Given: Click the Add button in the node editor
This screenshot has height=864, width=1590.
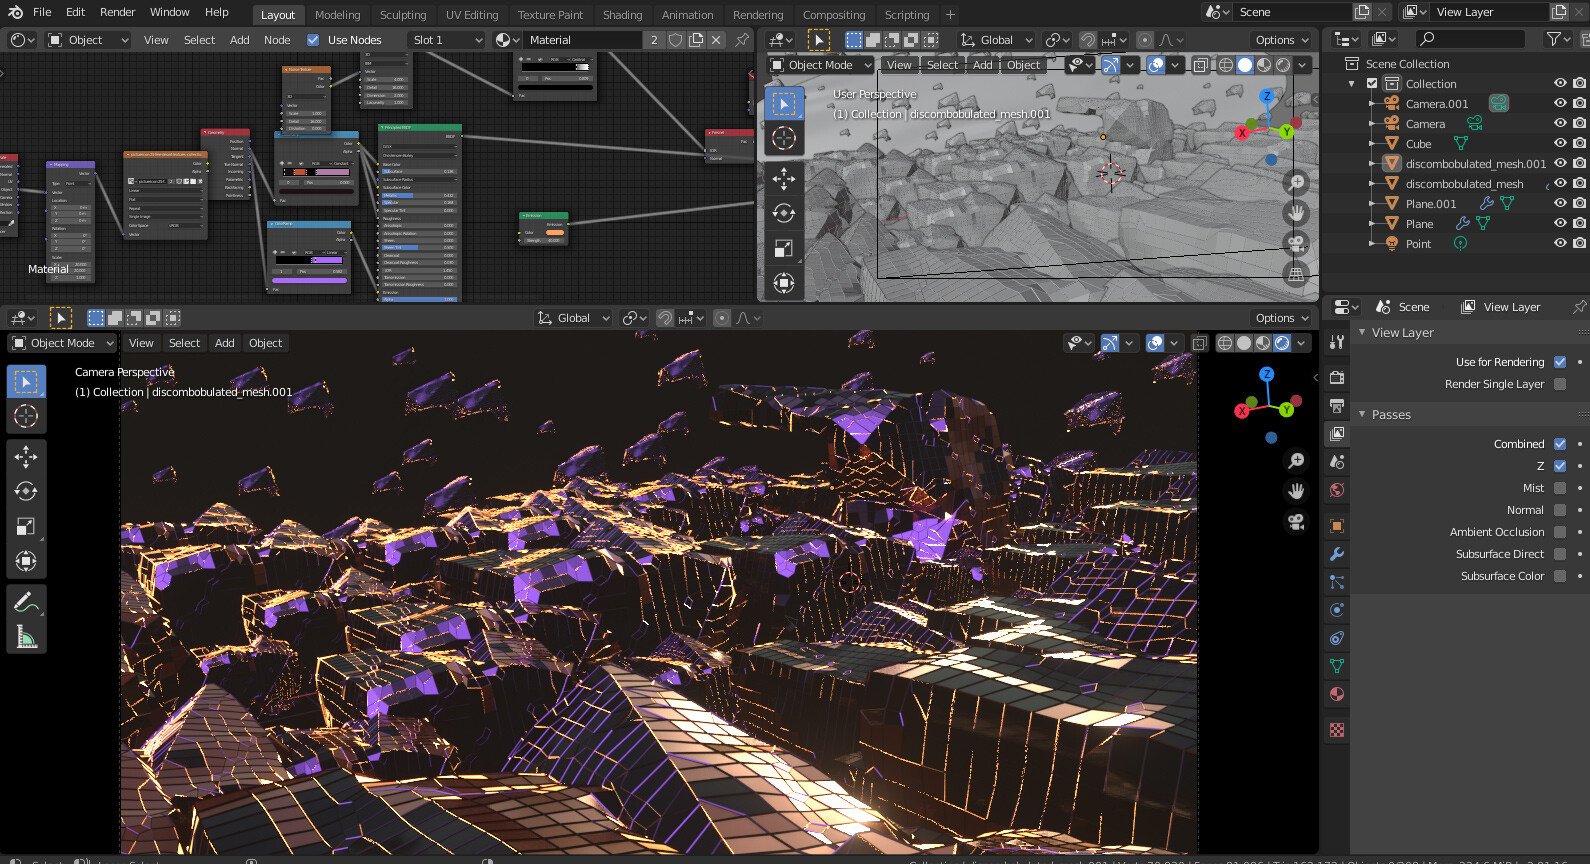Looking at the screenshot, I should pyautogui.click(x=240, y=40).
